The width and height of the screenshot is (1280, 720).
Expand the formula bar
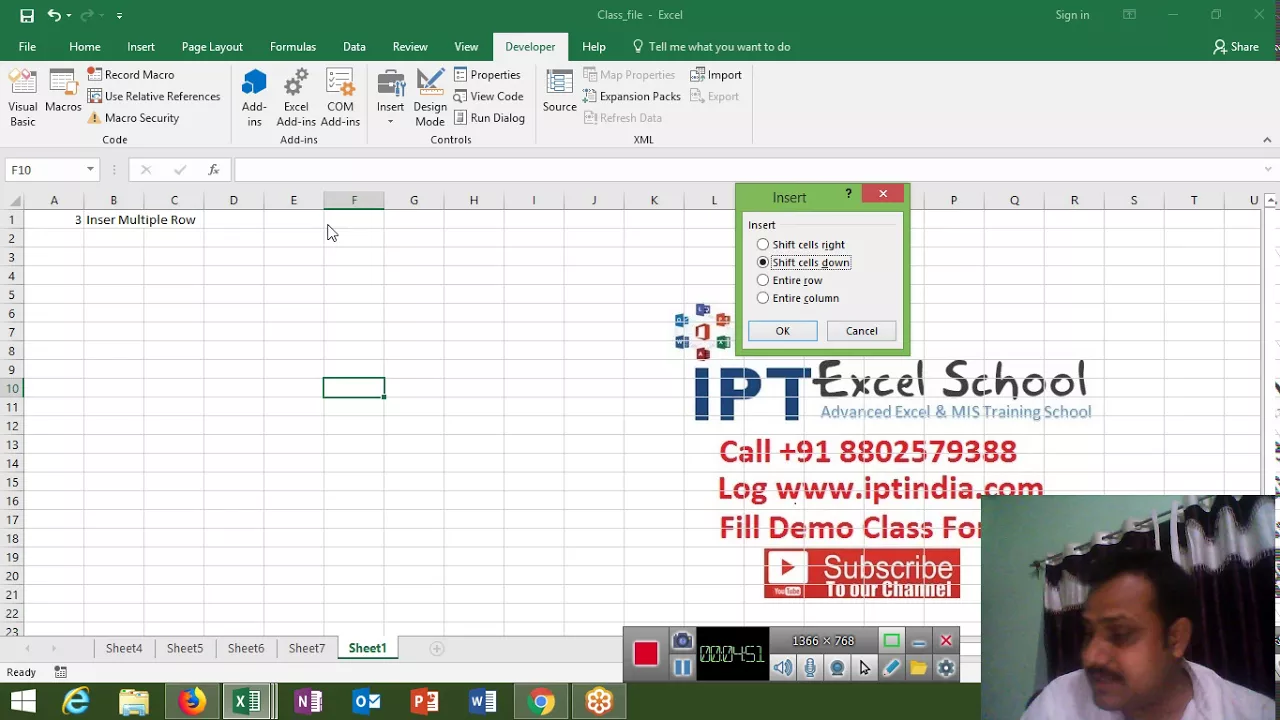coord(1268,170)
